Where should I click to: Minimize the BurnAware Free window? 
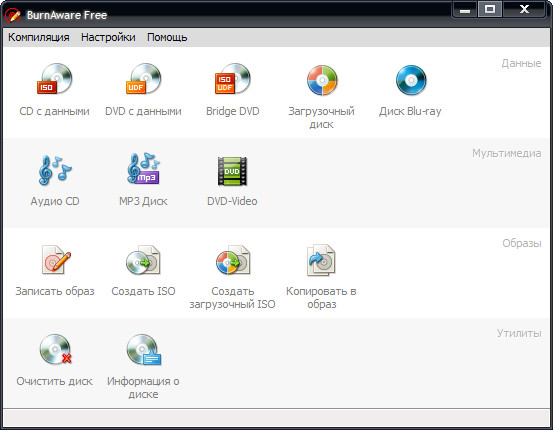pos(465,10)
